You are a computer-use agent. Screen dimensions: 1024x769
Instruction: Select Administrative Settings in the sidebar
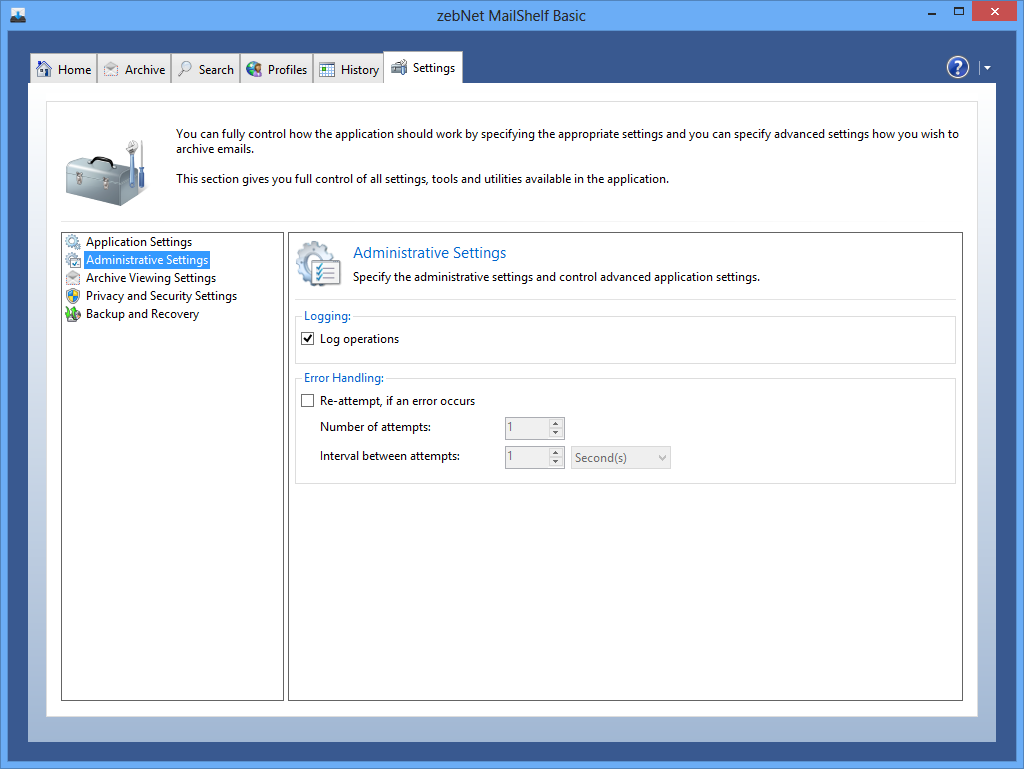click(x=146, y=260)
